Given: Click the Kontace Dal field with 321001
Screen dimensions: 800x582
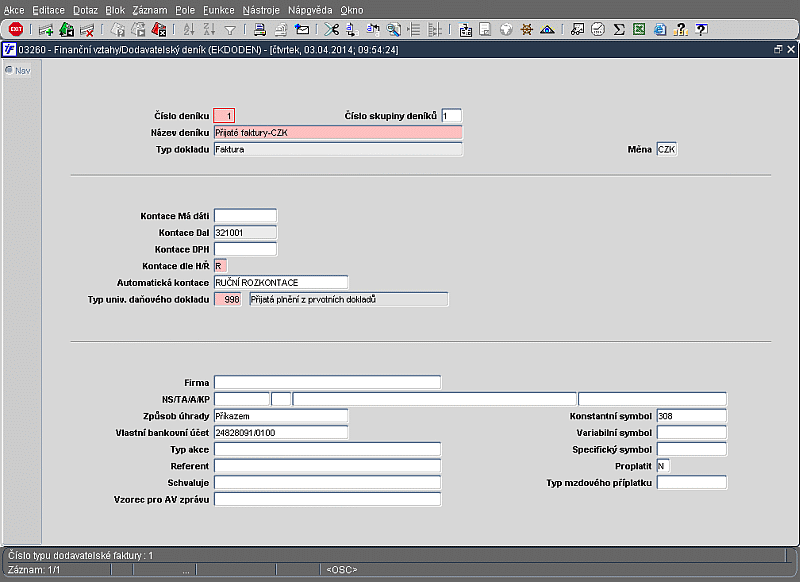Looking at the screenshot, I should click(x=245, y=233).
